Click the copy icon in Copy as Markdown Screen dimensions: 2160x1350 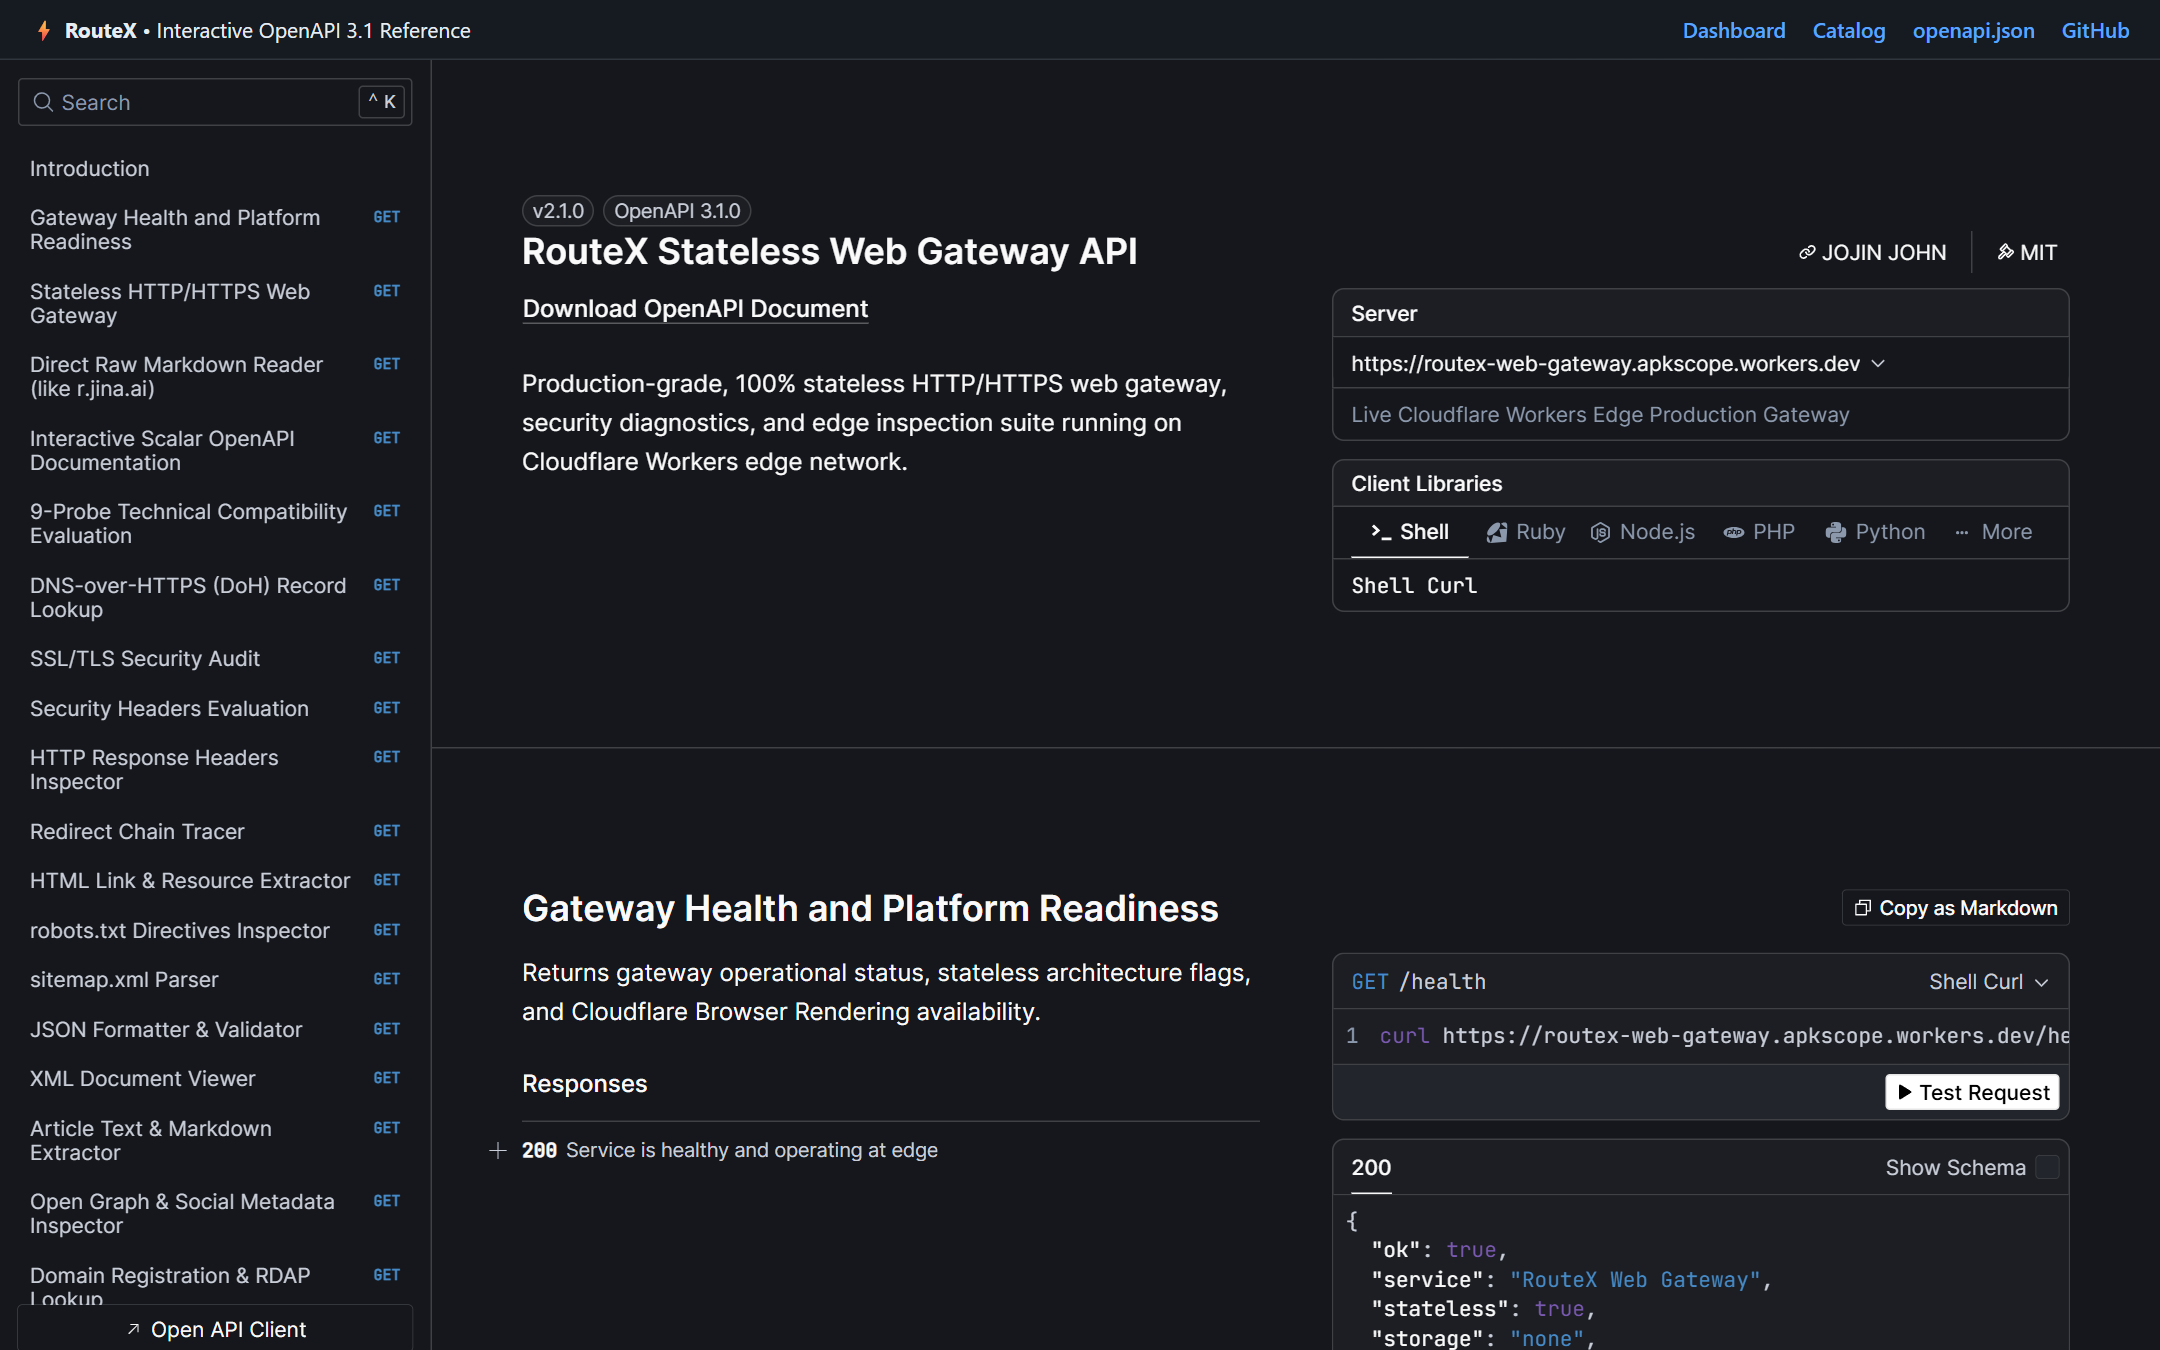pyautogui.click(x=1862, y=908)
